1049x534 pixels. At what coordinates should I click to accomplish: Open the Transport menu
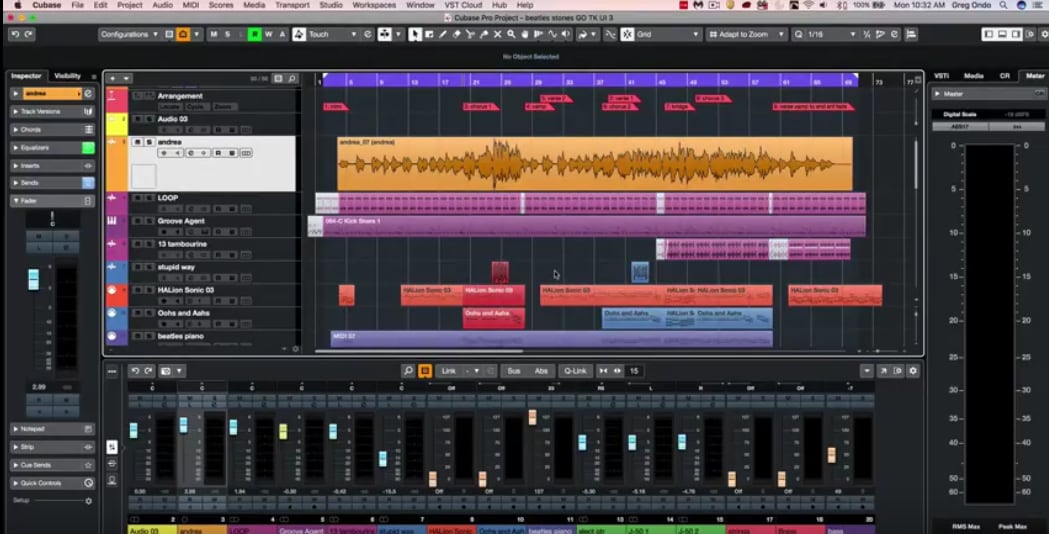pyautogui.click(x=293, y=5)
